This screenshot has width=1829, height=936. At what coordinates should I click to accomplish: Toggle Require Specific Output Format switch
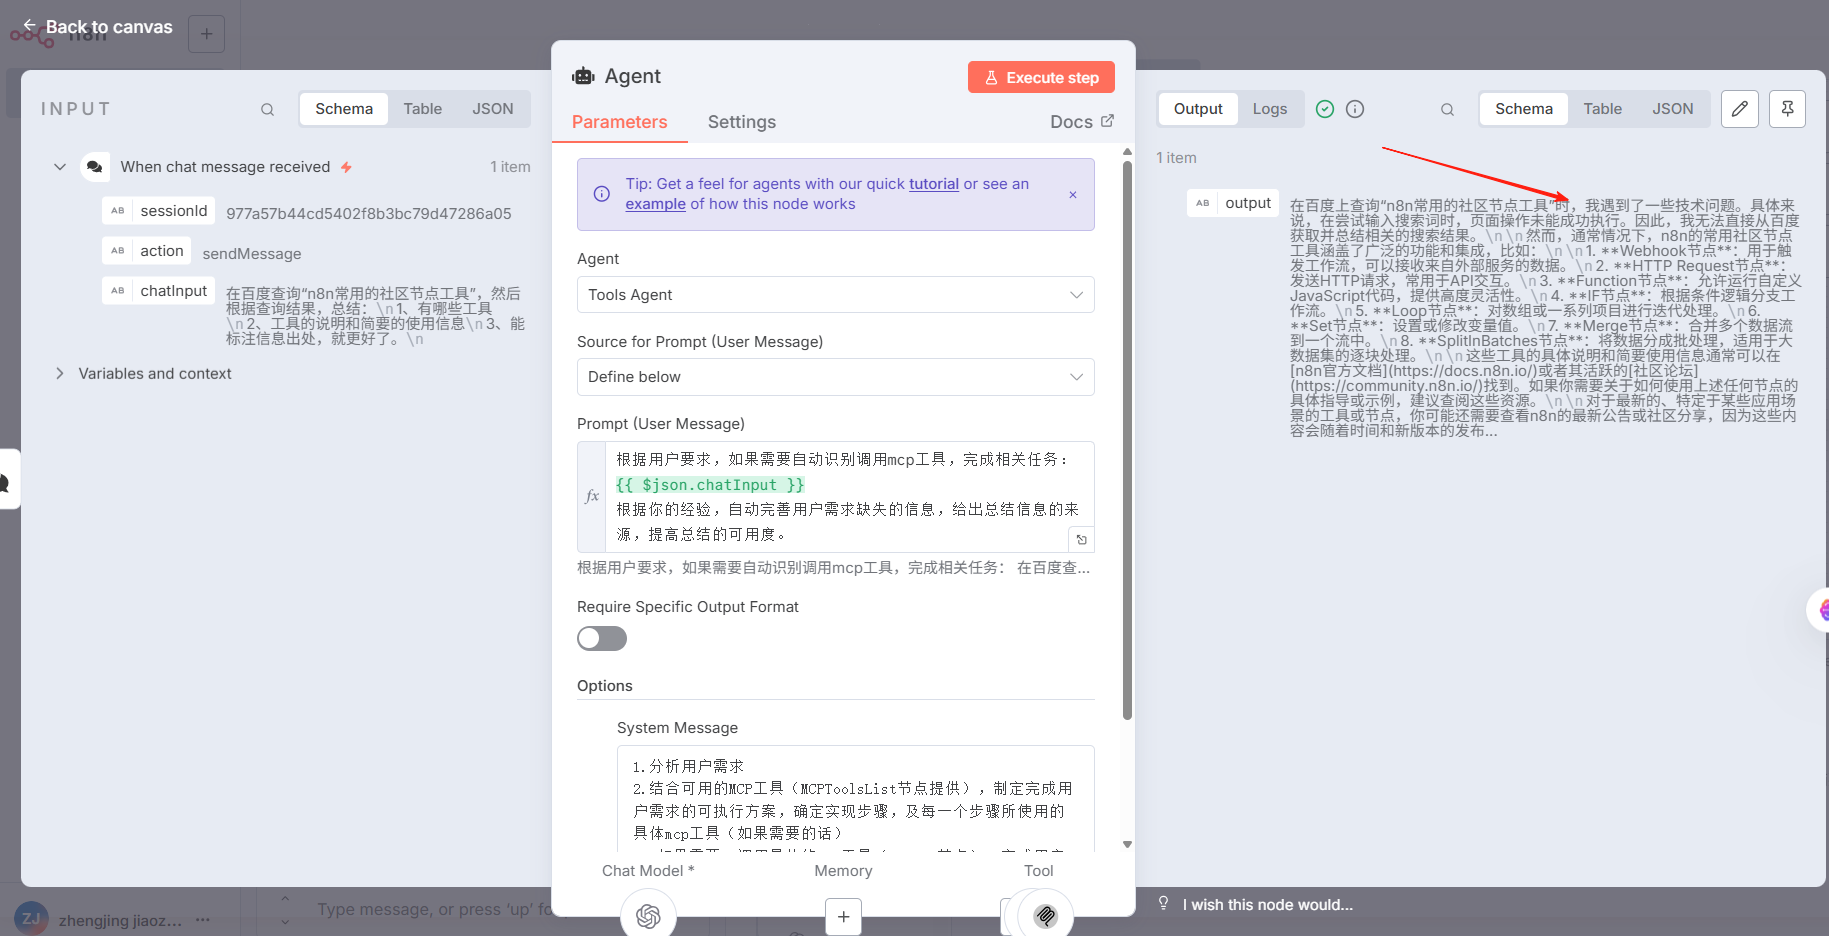pos(602,638)
